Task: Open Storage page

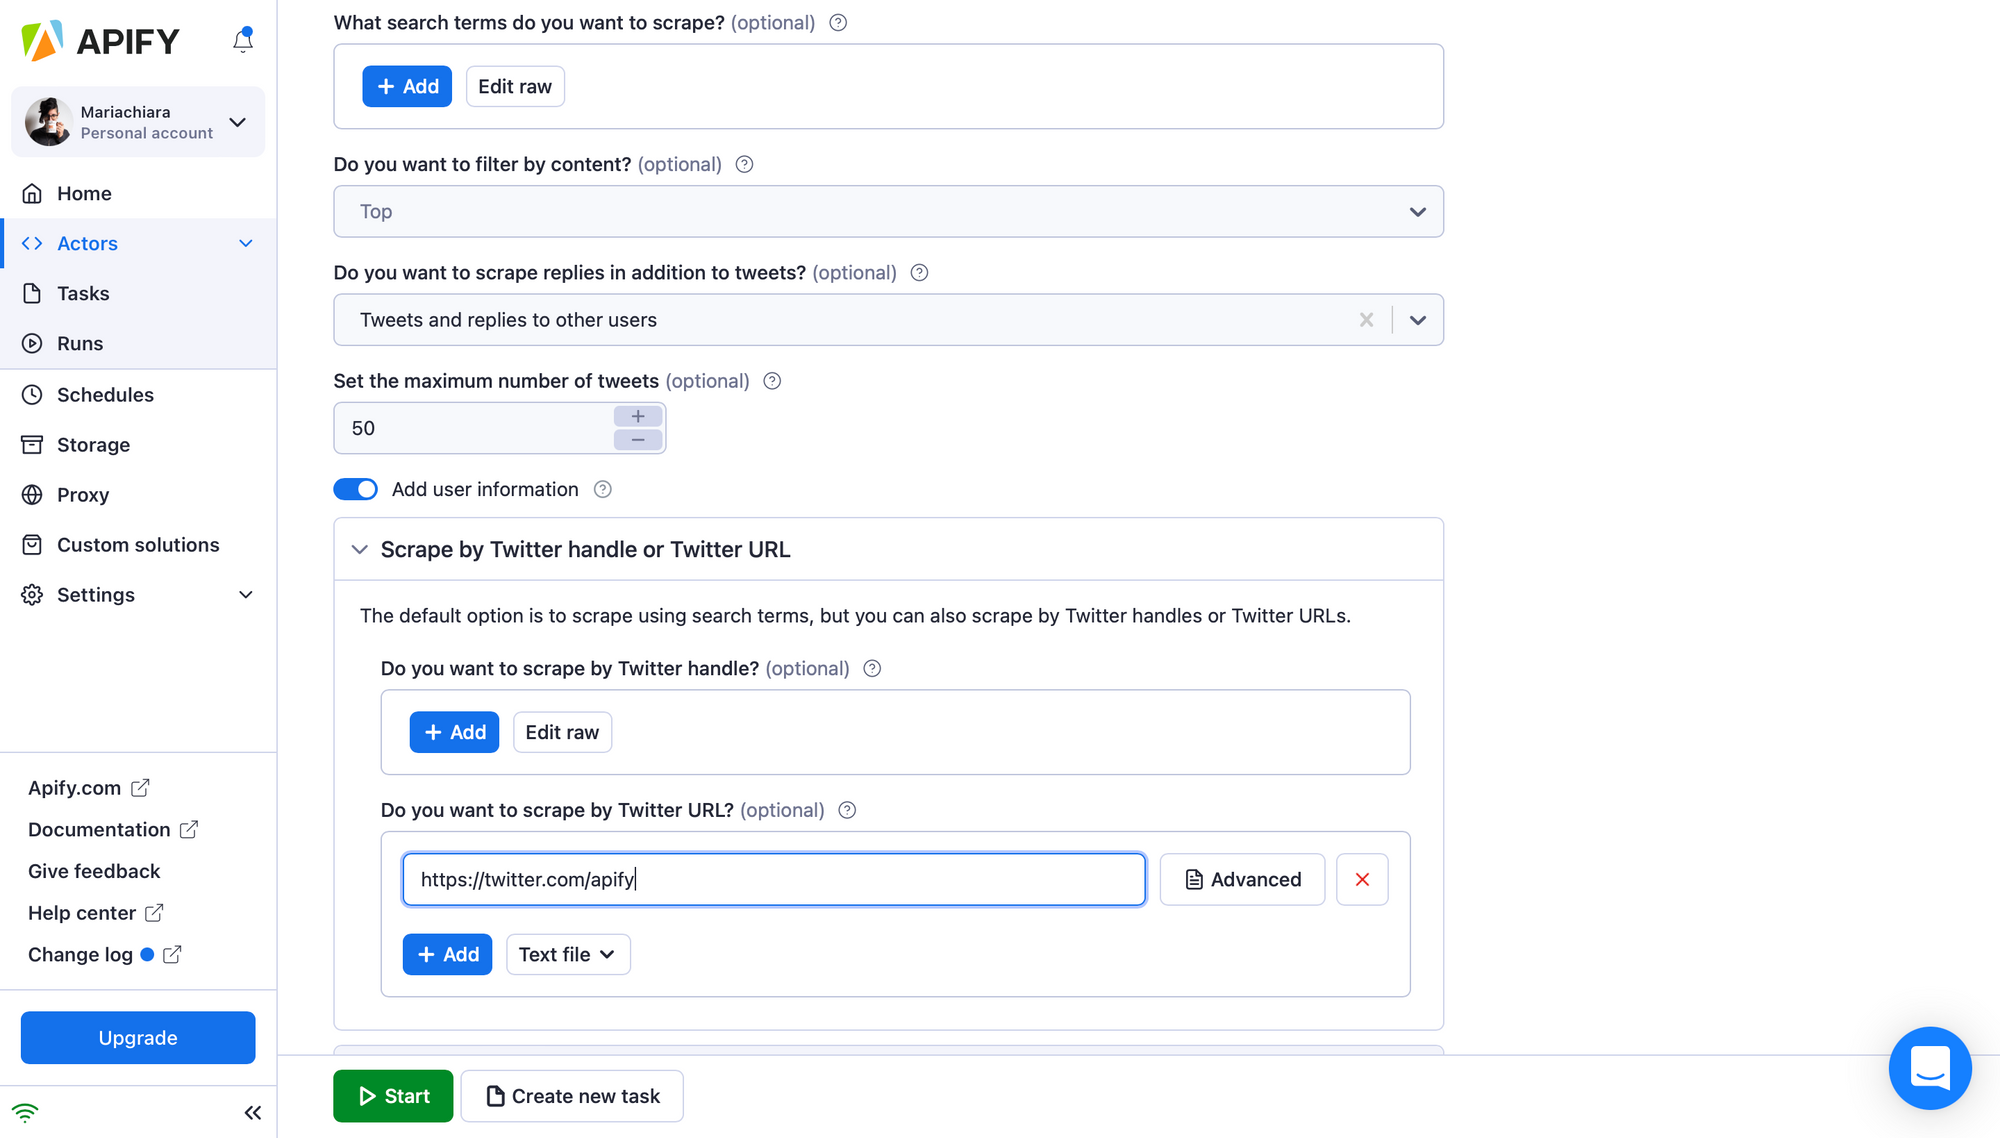Action: pos(93,444)
